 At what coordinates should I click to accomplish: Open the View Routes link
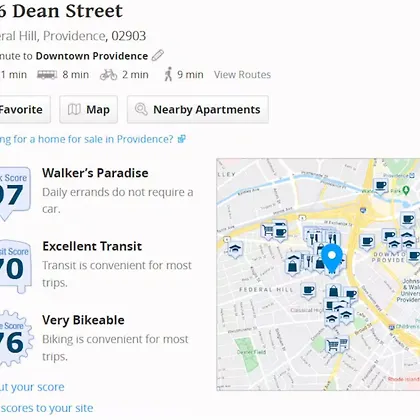242,75
